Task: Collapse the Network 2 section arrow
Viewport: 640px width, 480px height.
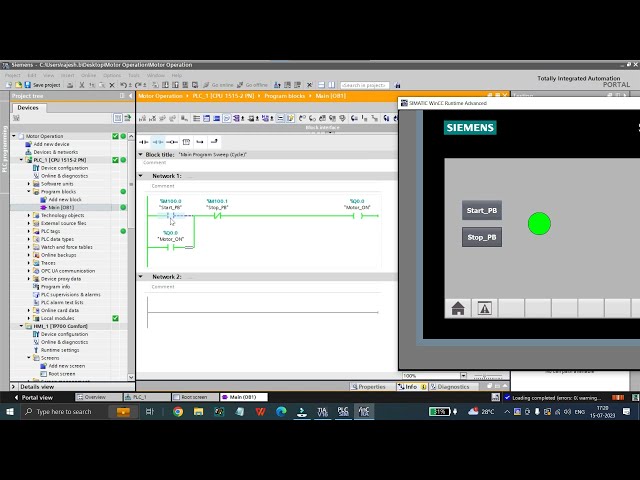Action: [x=141, y=277]
